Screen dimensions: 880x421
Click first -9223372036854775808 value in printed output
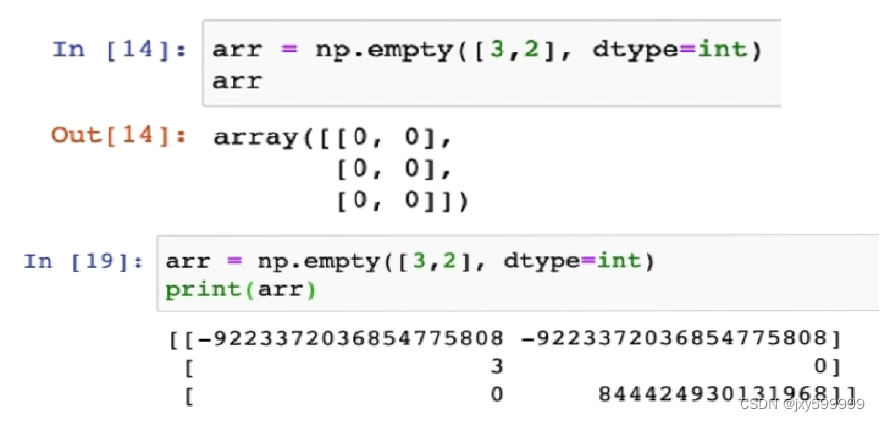pyautogui.click(x=350, y=338)
